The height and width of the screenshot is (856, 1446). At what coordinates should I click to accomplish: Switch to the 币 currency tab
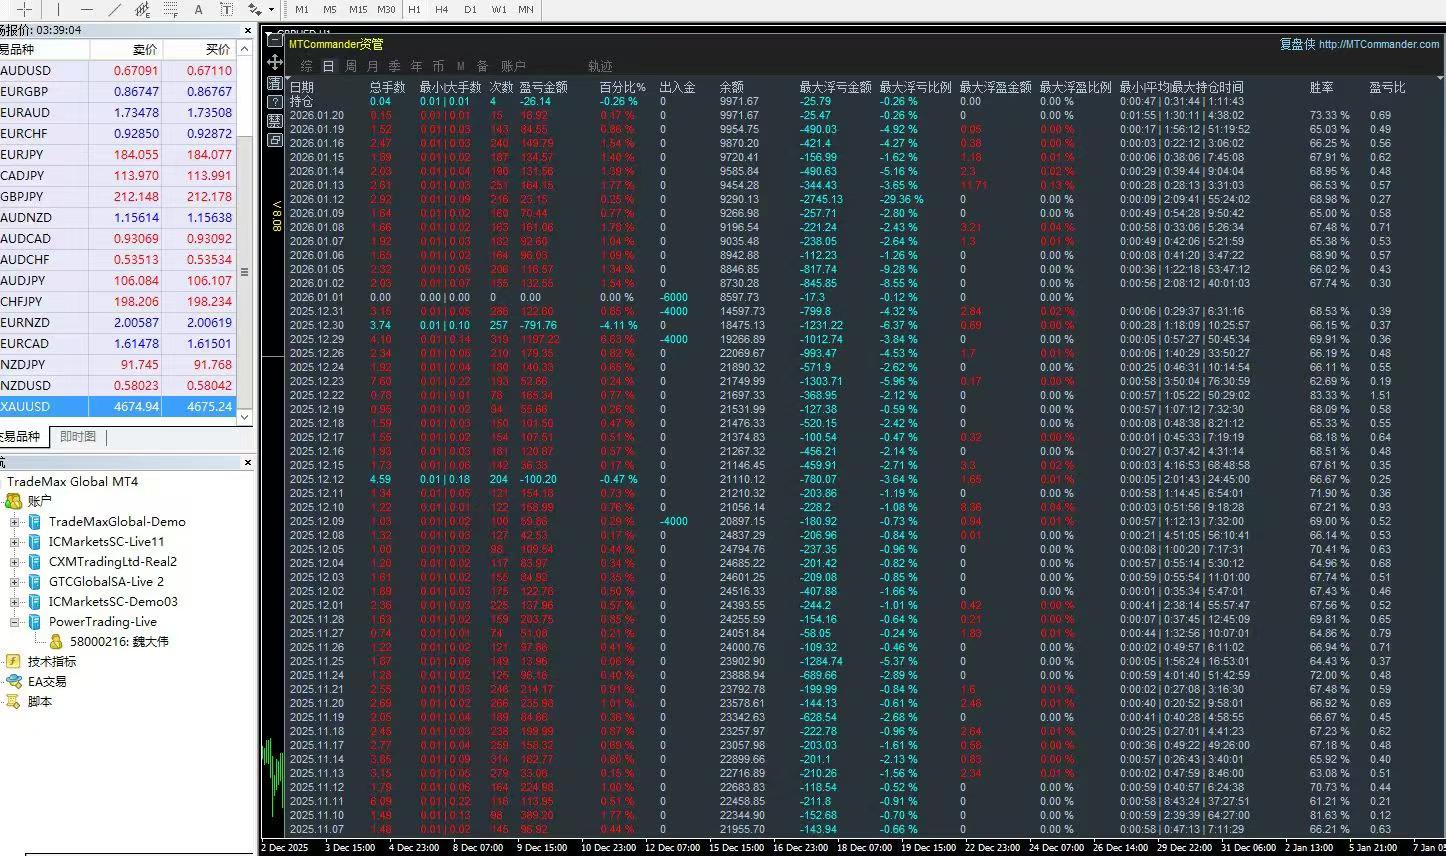(x=439, y=66)
